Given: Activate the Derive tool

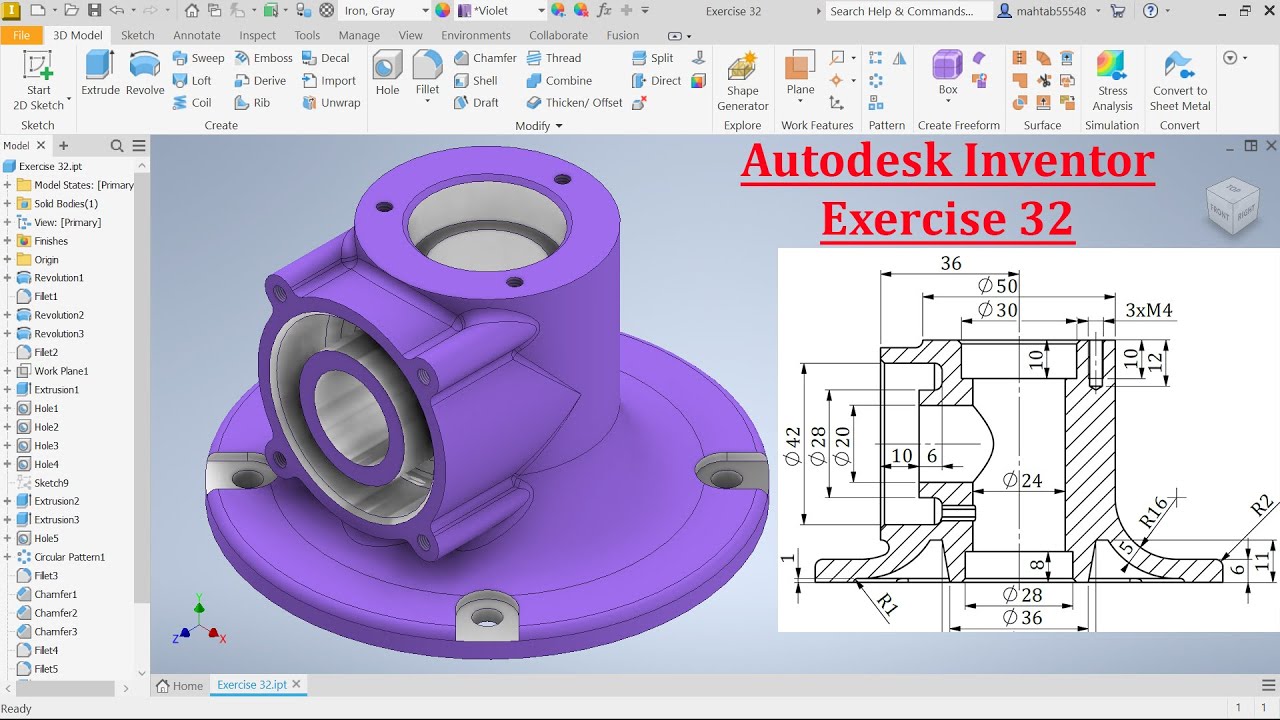Looking at the screenshot, I should tap(260, 80).
